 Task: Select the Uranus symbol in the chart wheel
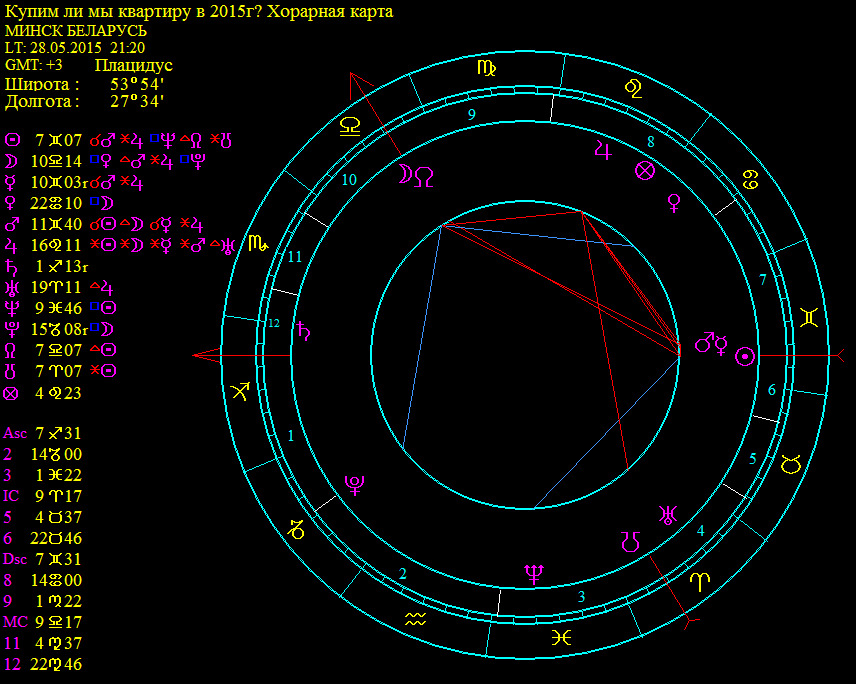[x=666, y=515]
